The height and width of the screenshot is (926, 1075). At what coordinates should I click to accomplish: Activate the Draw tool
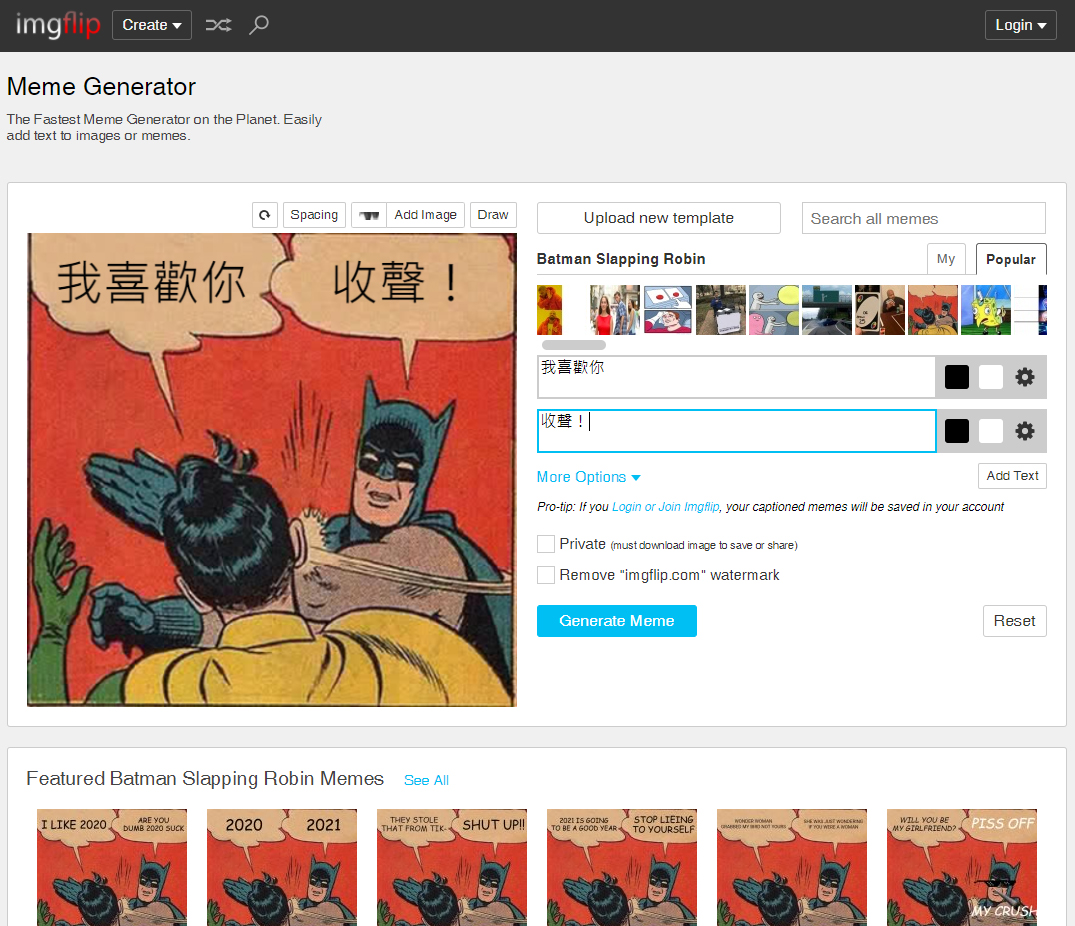pyautogui.click(x=493, y=215)
